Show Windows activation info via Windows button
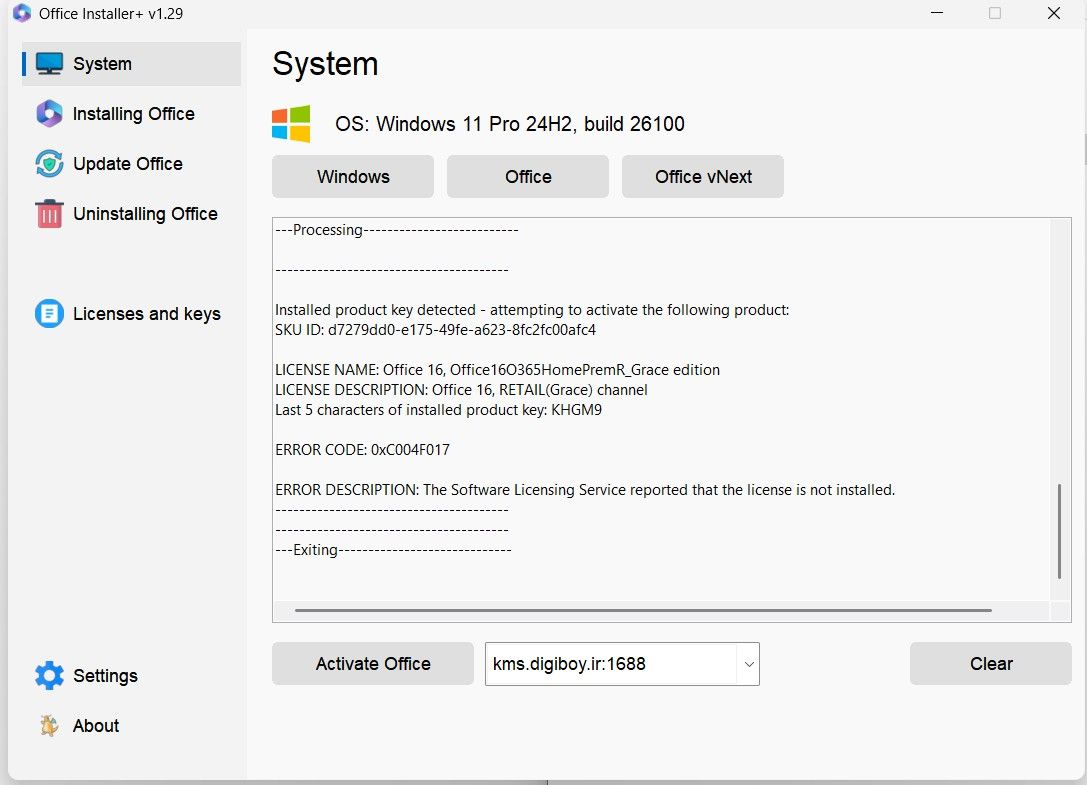 tap(353, 177)
